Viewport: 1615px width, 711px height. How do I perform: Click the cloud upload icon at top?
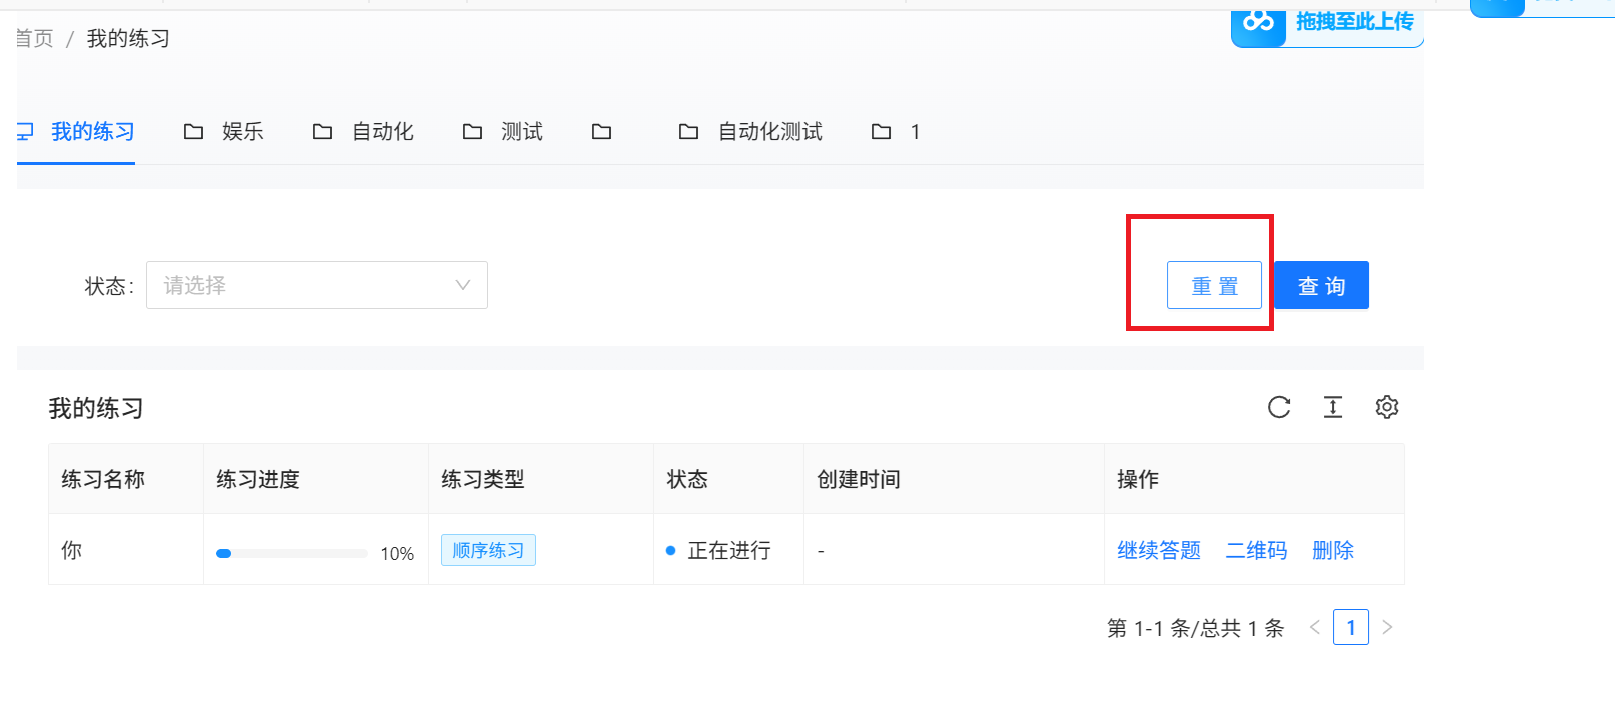(1258, 22)
